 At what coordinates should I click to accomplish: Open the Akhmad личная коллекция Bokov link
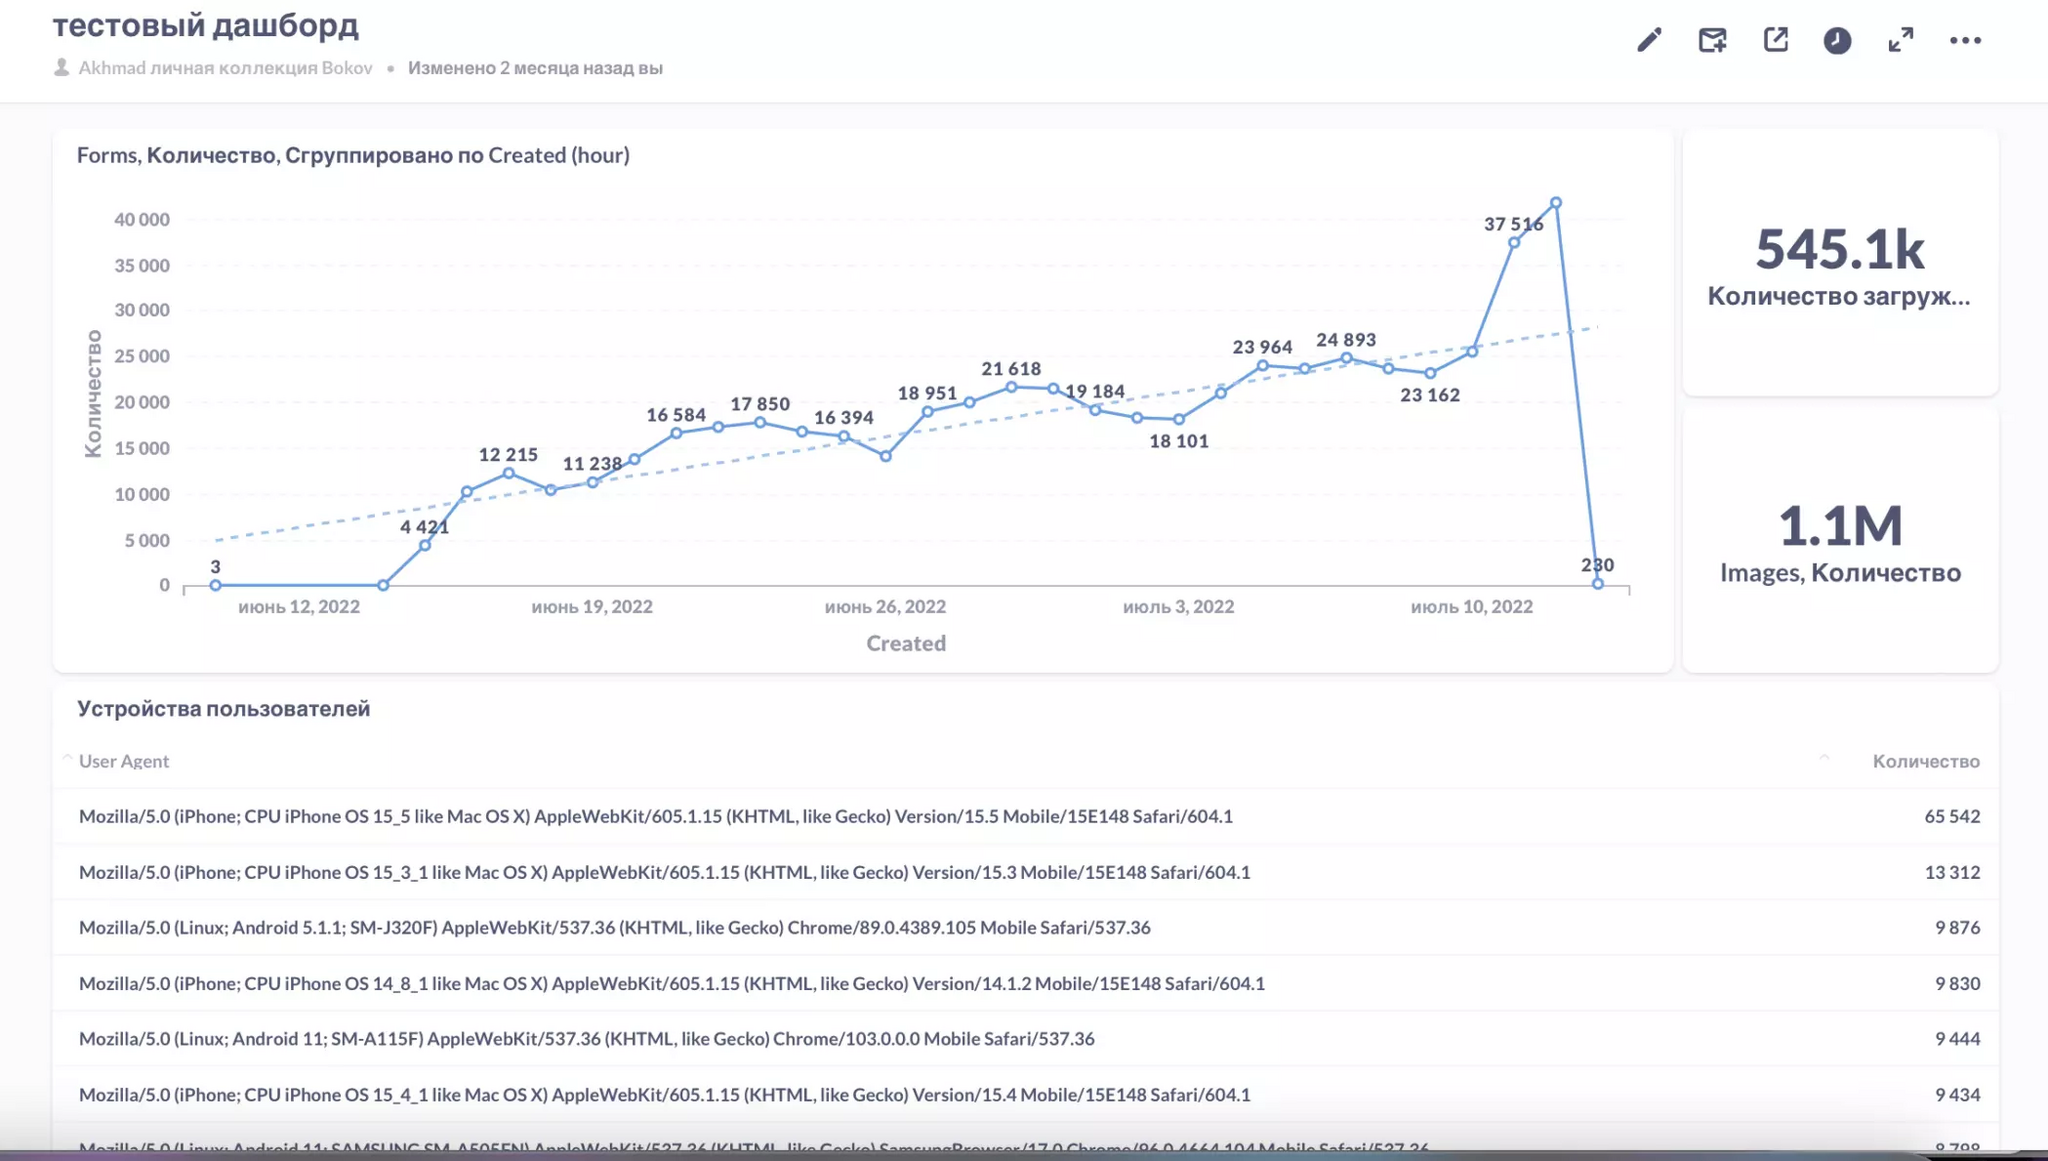(x=225, y=68)
